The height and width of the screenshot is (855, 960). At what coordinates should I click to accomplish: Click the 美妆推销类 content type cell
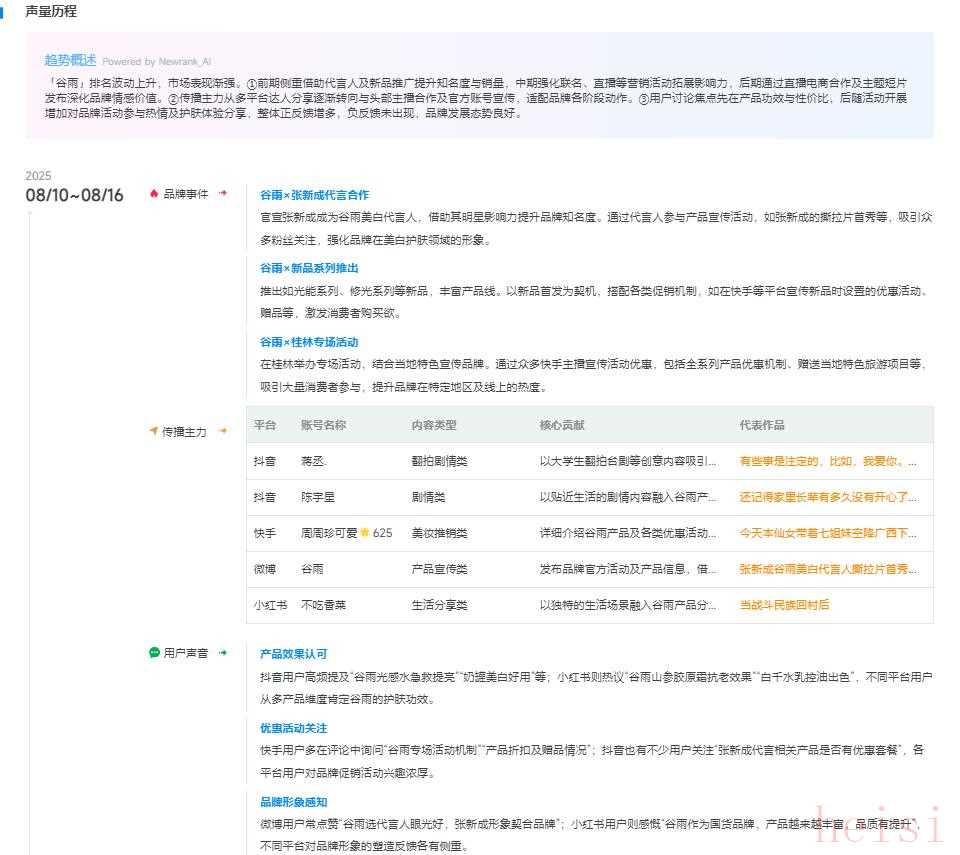[x=440, y=533]
